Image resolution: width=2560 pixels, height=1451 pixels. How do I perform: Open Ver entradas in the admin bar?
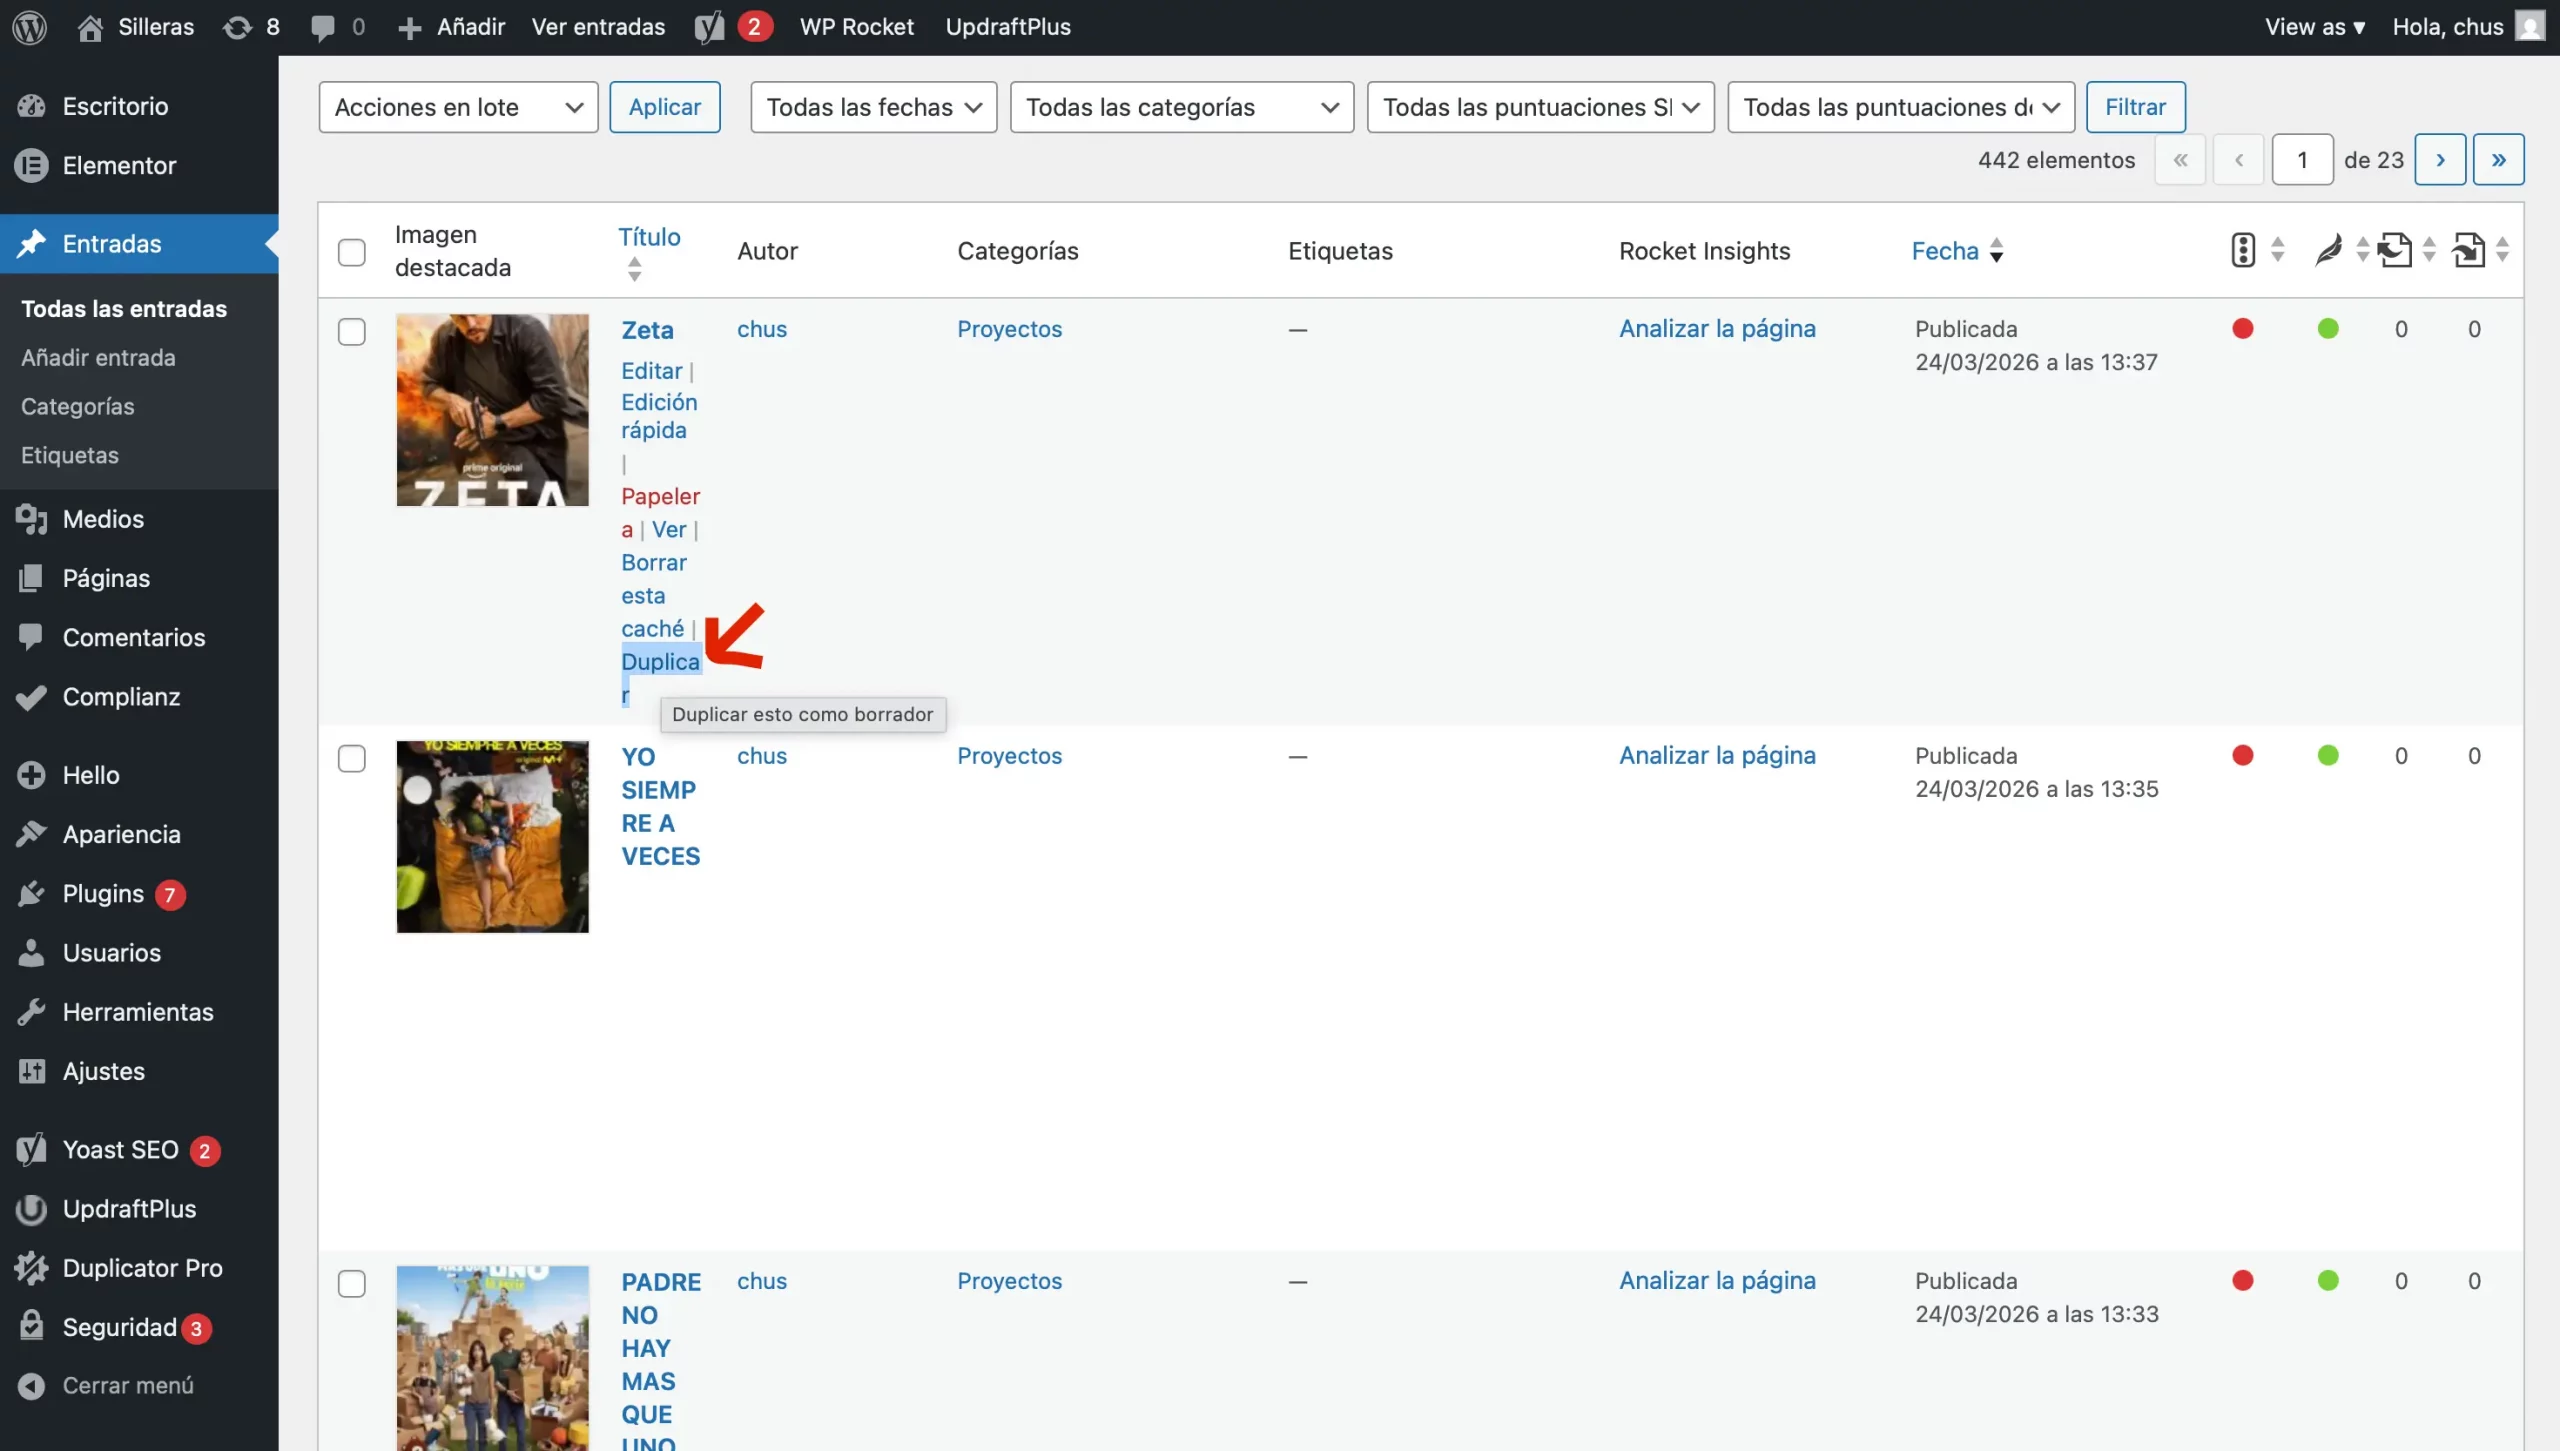(x=598, y=27)
